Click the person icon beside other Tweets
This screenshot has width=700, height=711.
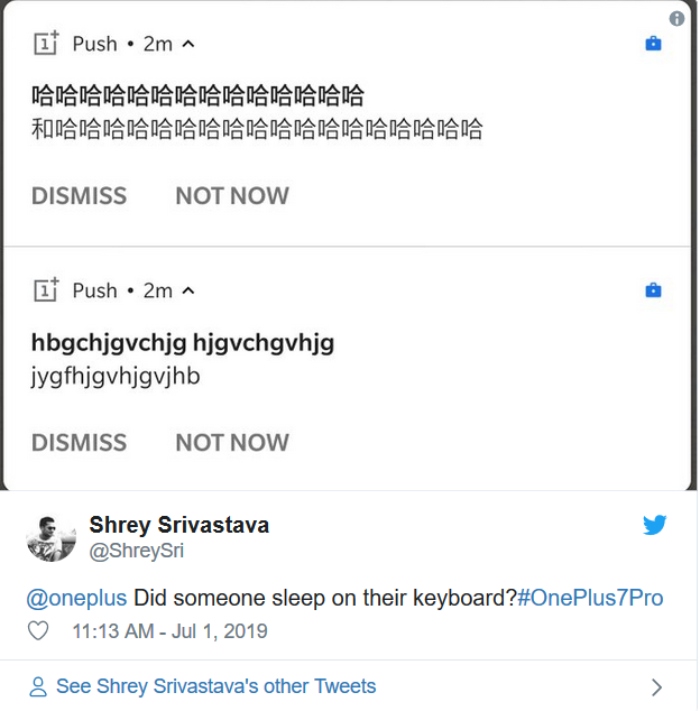point(38,687)
